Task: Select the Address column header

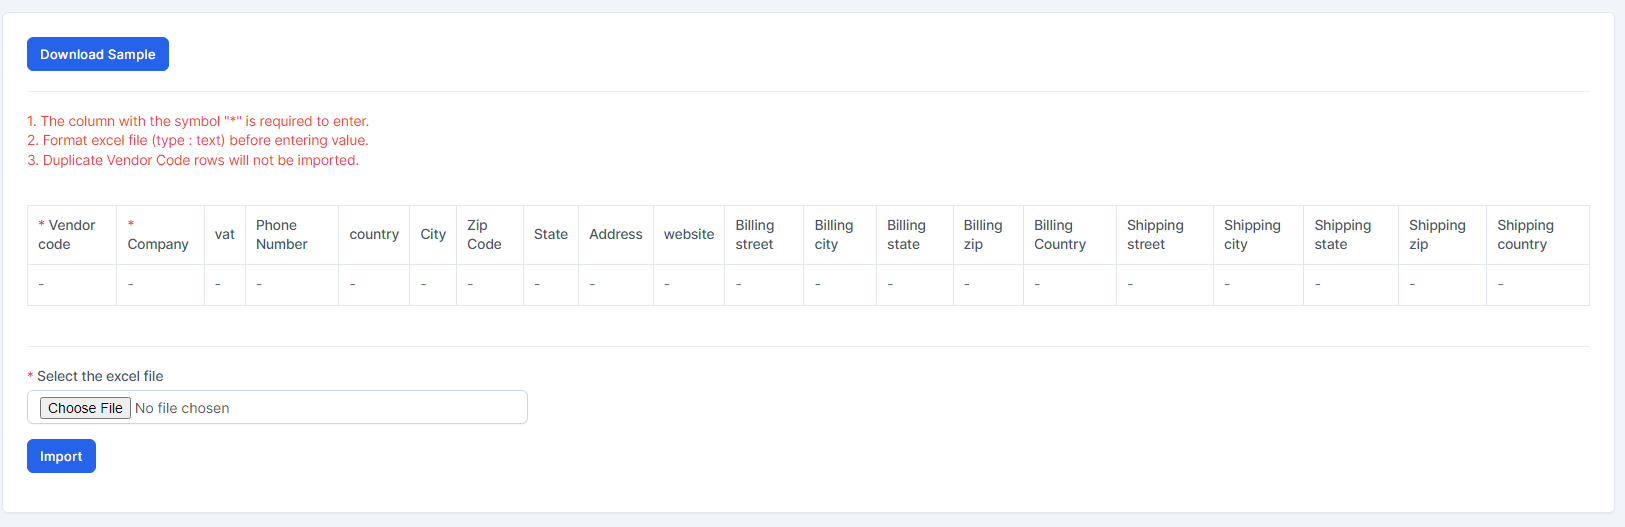Action: tap(616, 235)
